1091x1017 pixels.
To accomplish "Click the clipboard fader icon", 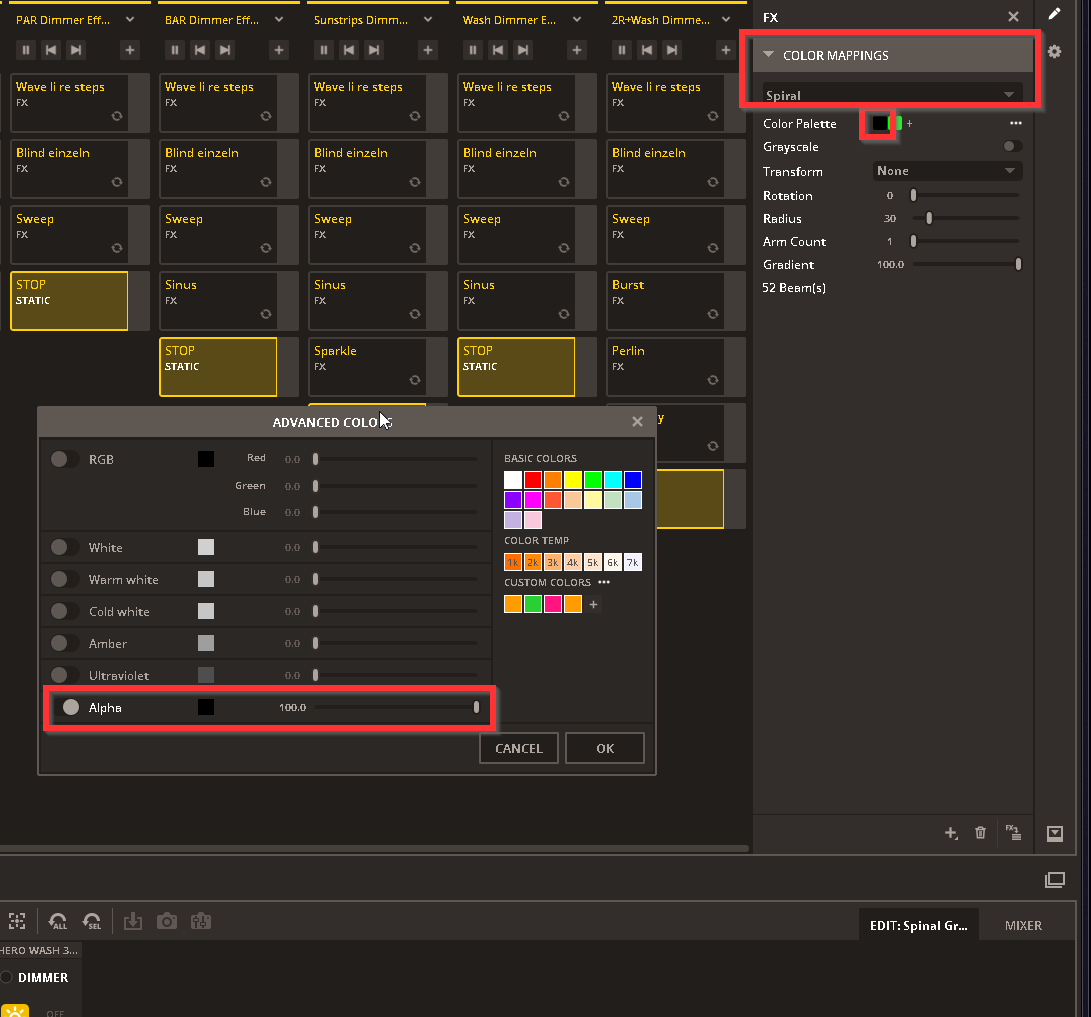I will click(x=201, y=922).
